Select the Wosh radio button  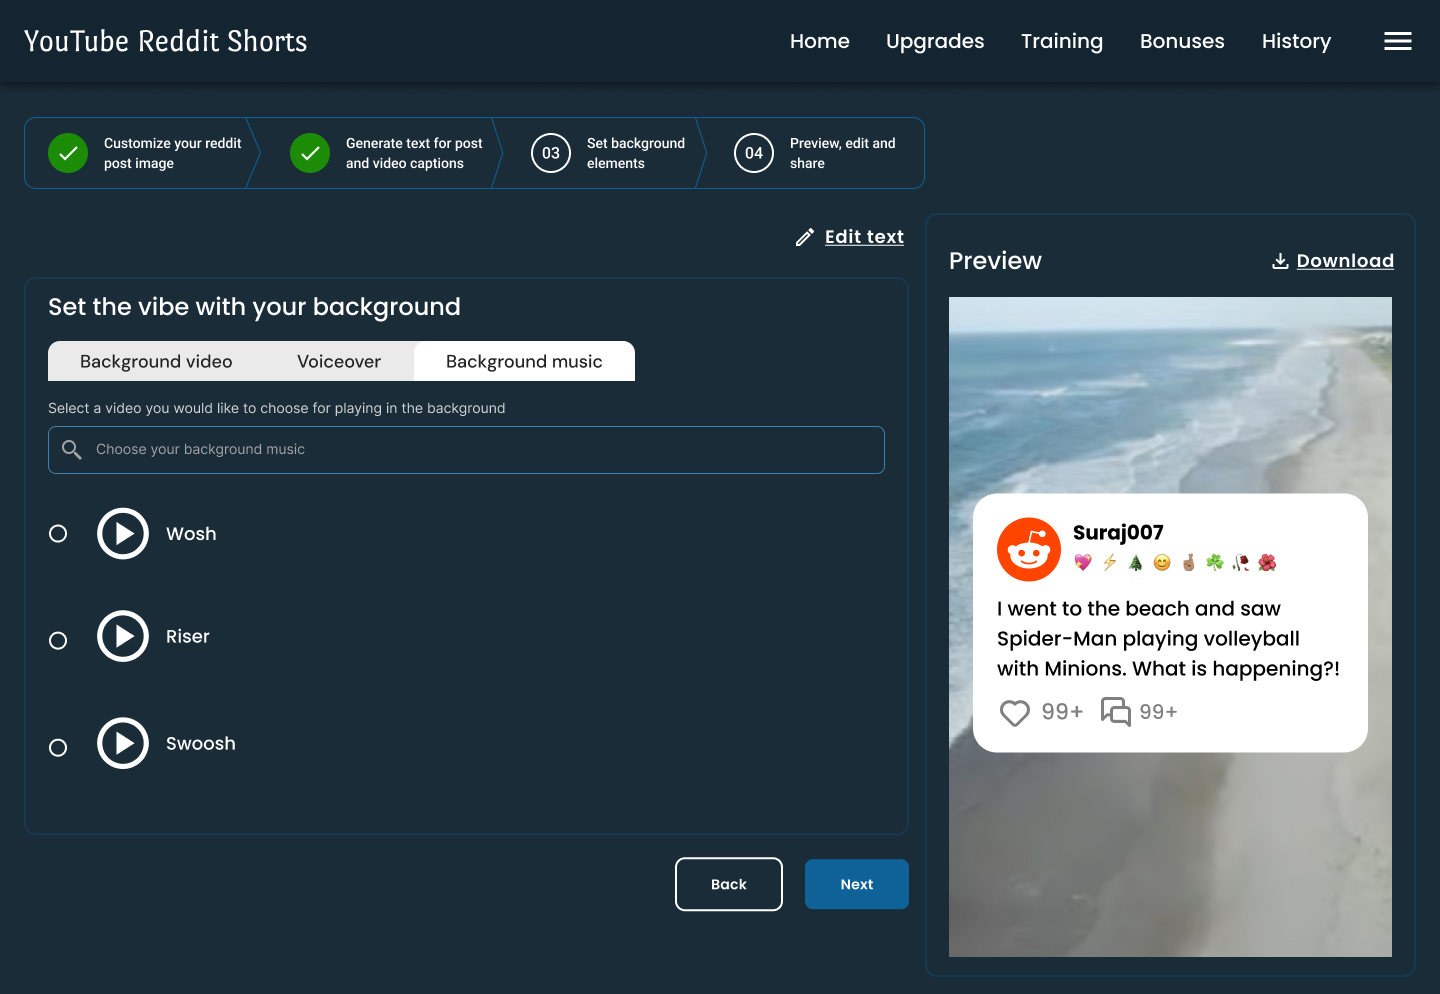coord(58,533)
